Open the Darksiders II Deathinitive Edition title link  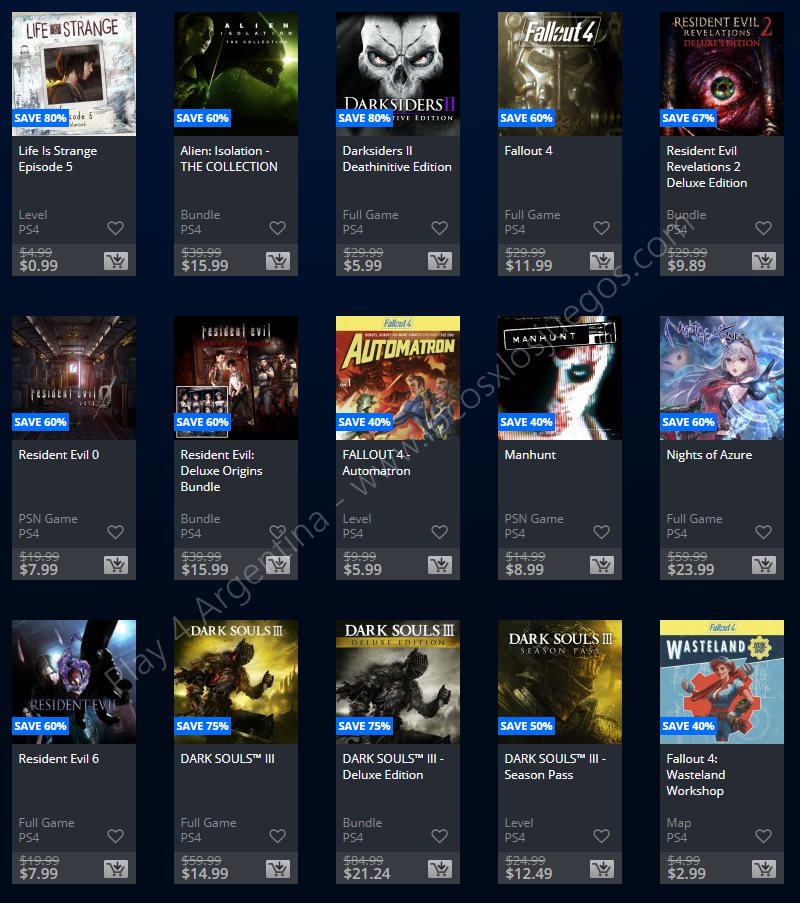click(x=397, y=159)
